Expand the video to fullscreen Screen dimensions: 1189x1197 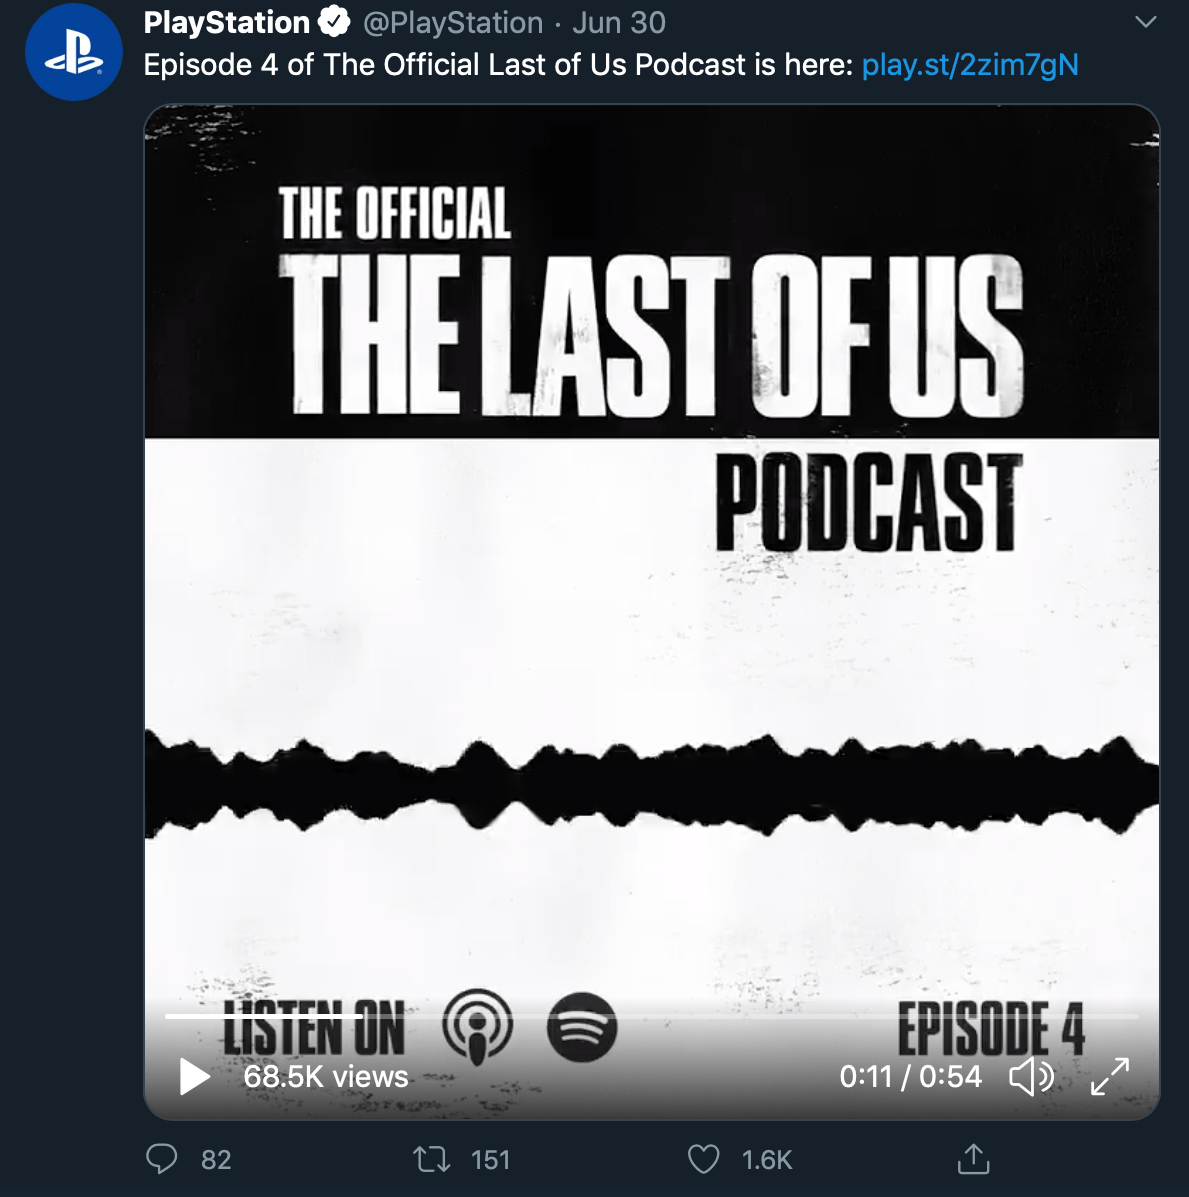1109,1077
